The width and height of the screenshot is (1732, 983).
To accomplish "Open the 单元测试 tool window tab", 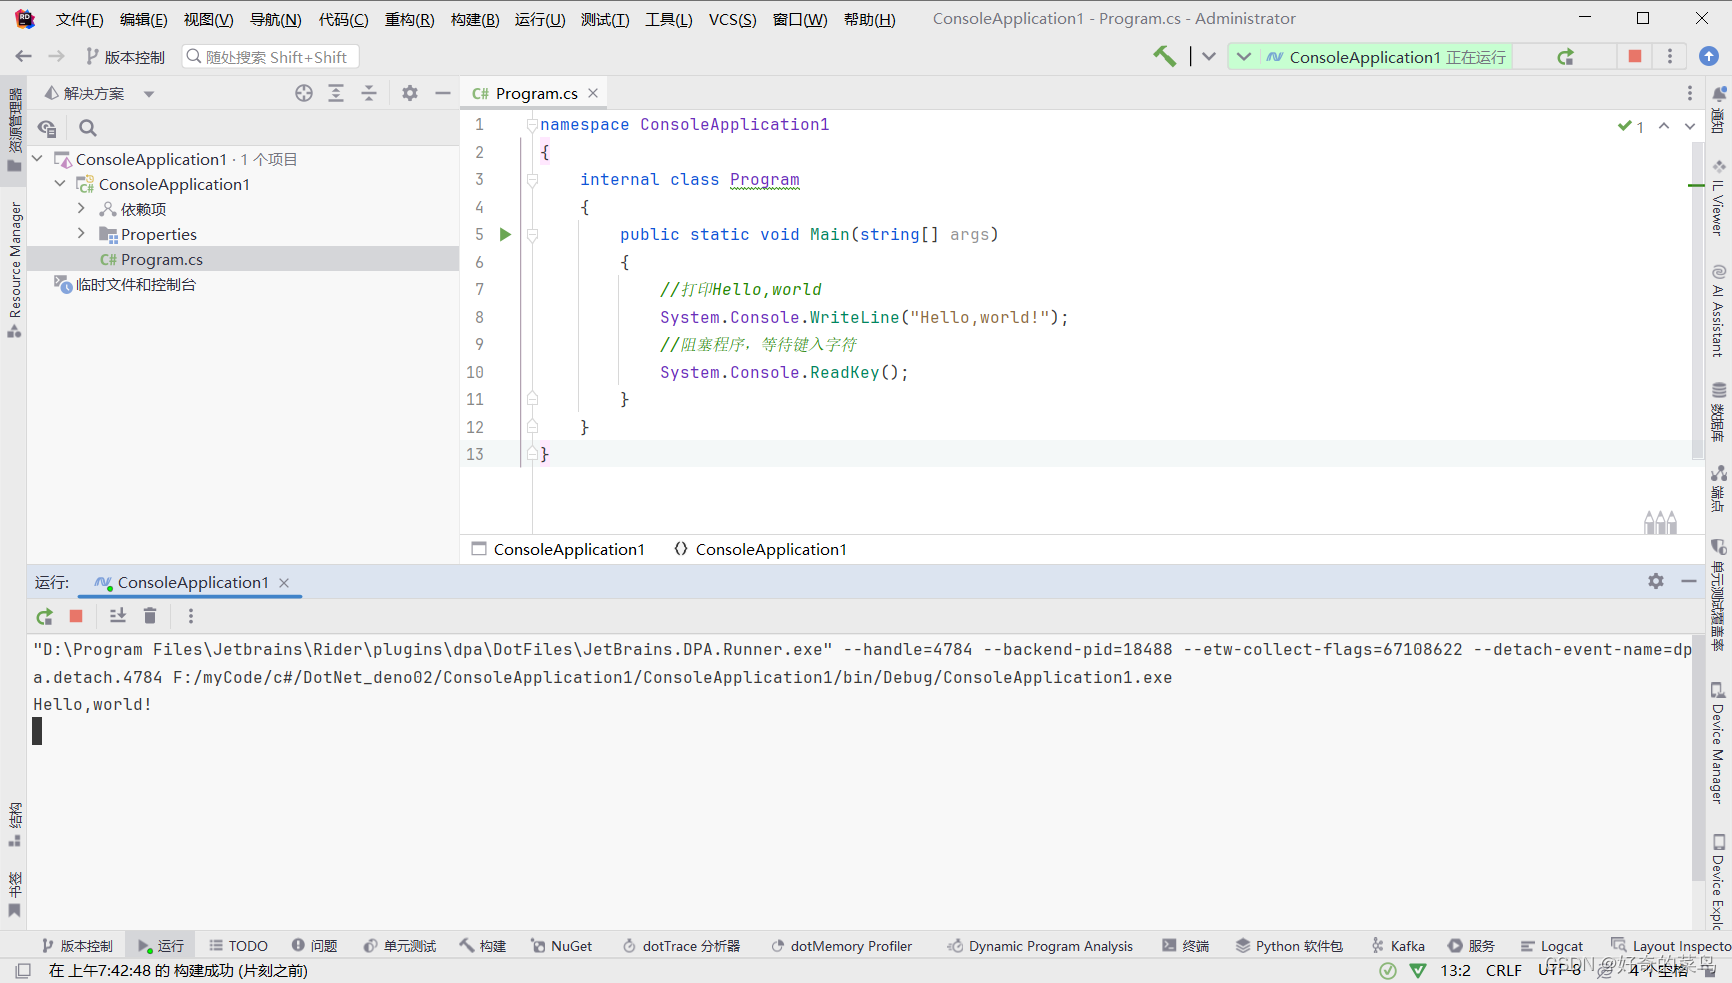I will [x=399, y=946].
